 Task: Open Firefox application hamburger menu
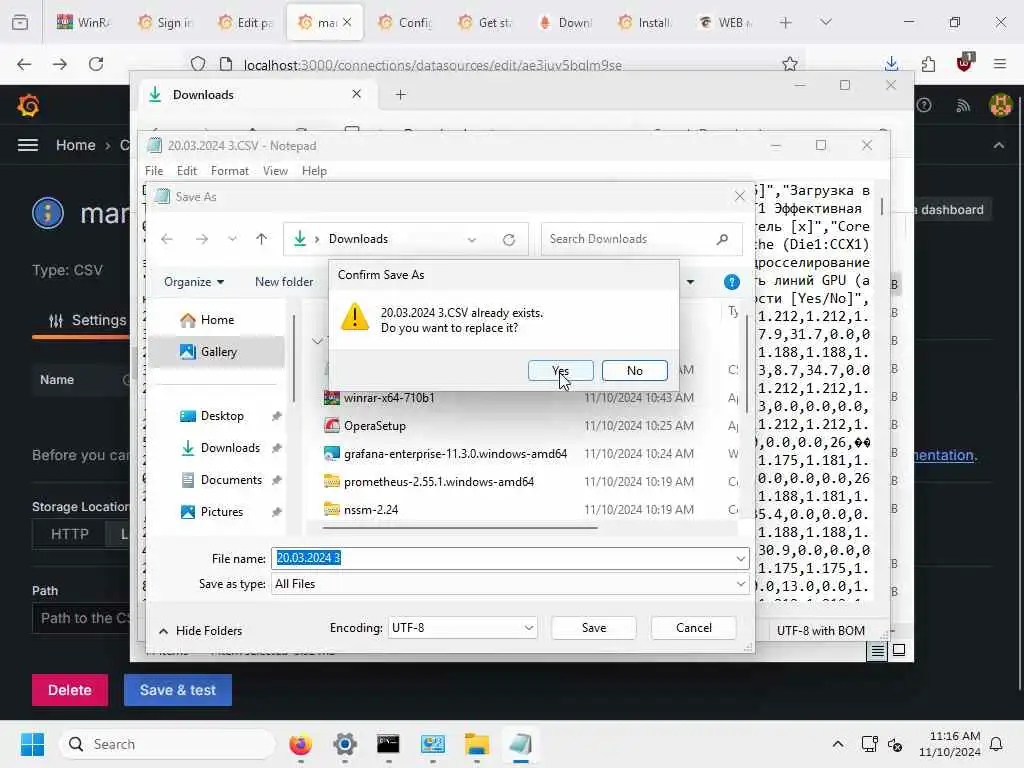coord(1000,64)
